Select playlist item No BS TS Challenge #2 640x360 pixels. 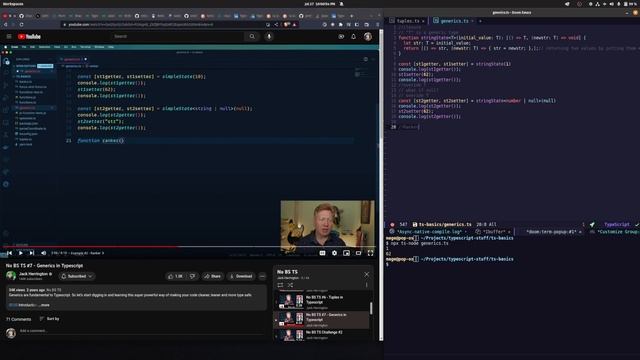coord(322,335)
